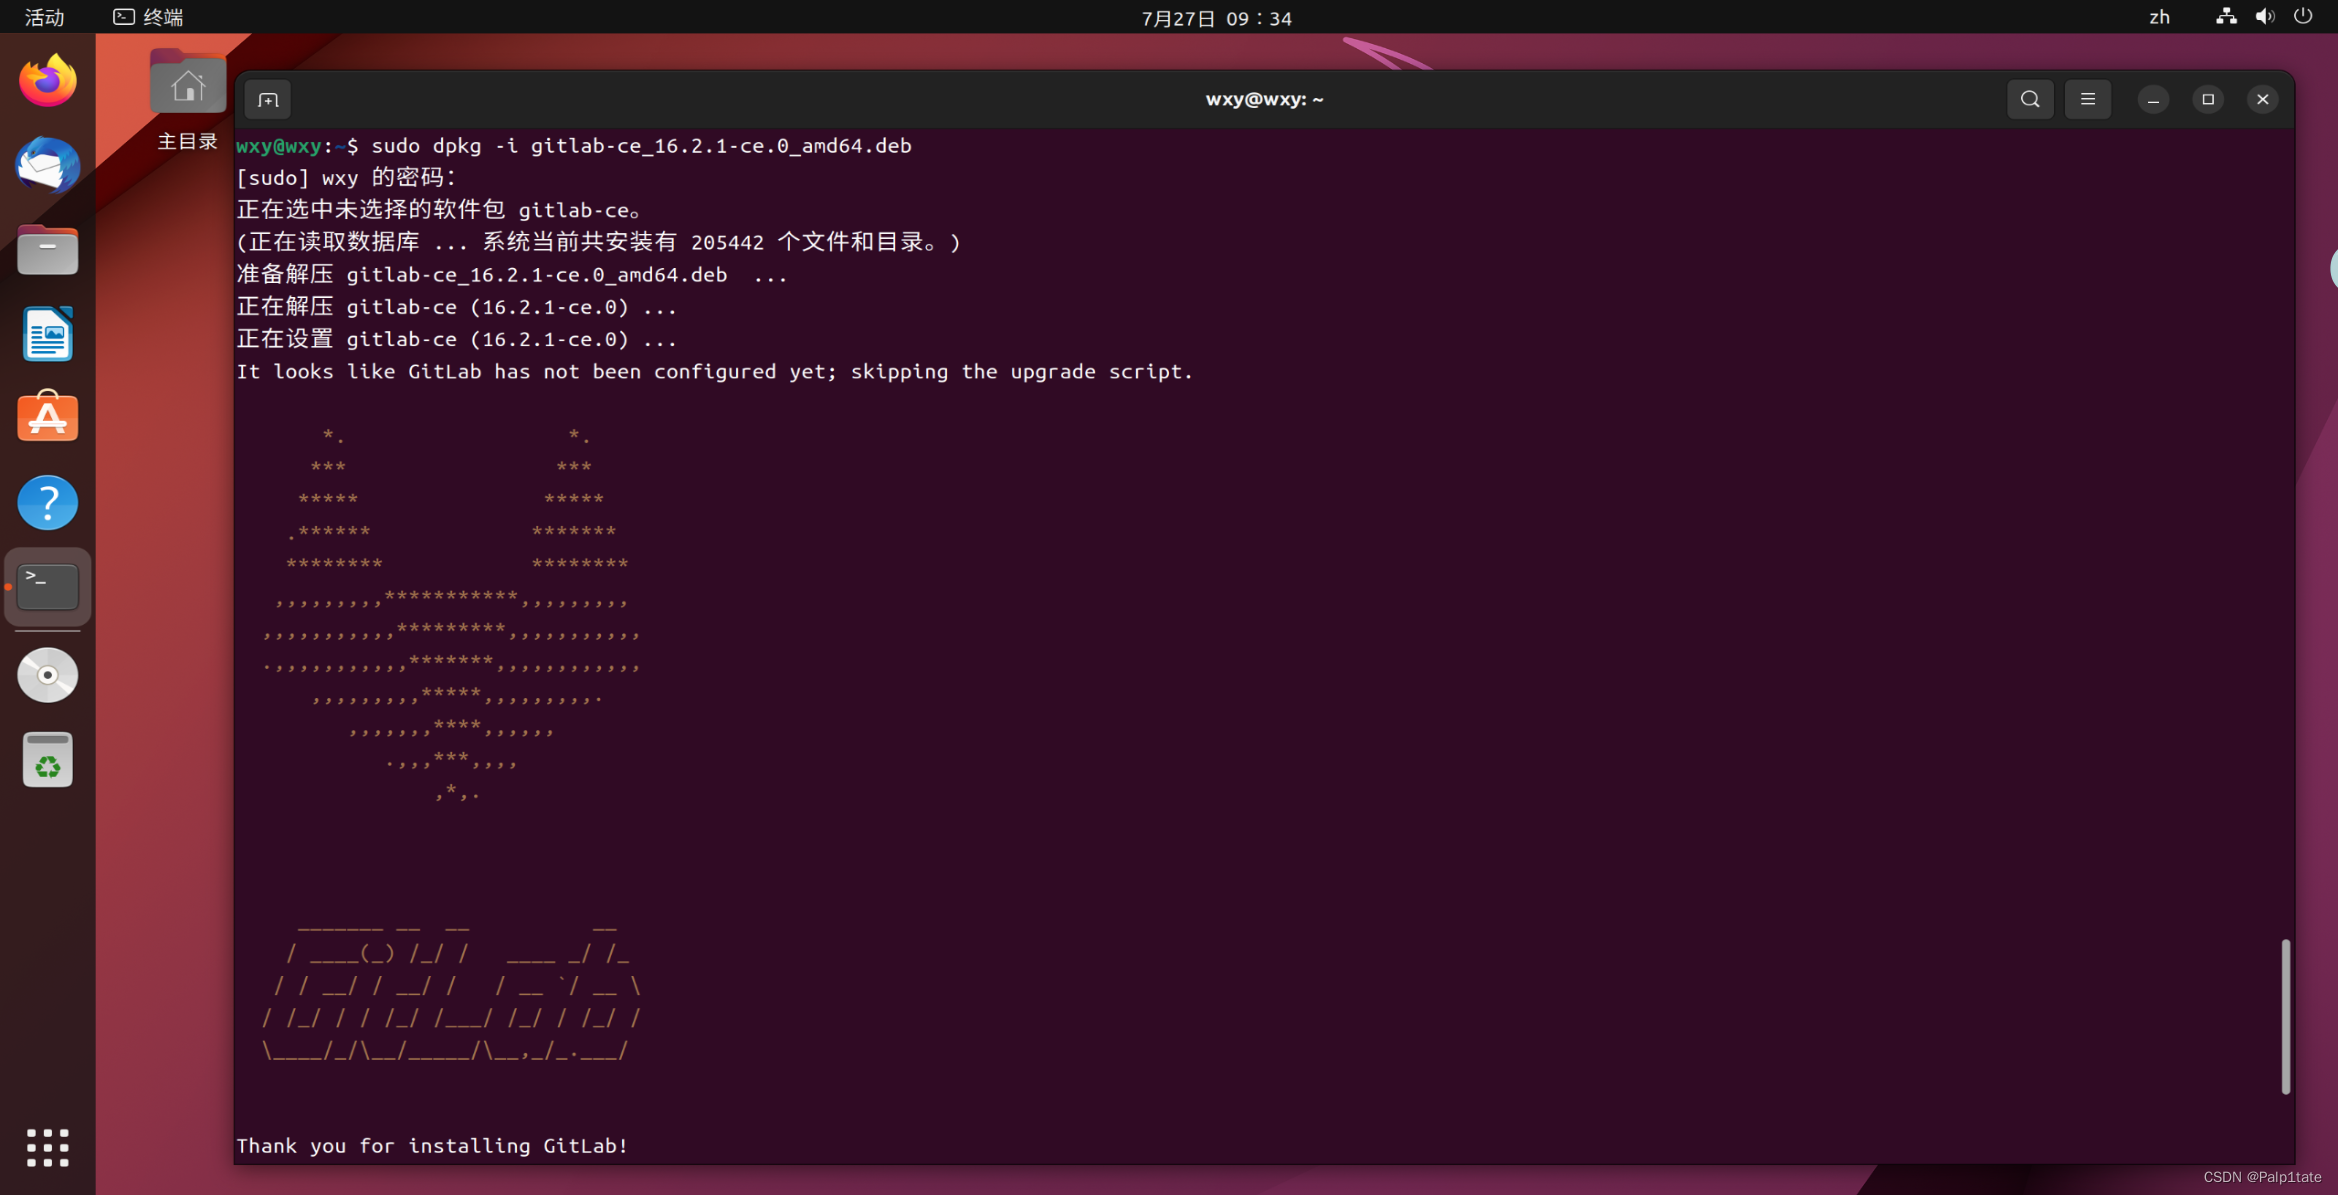Open the clock and calendar panel
This screenshot has width=2338, height=1195.
point(1216,18)
